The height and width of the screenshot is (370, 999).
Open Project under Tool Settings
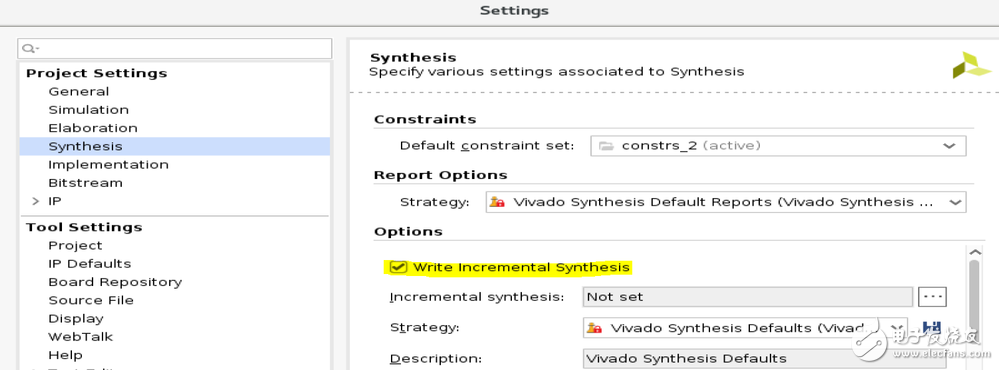click(75, 246)
